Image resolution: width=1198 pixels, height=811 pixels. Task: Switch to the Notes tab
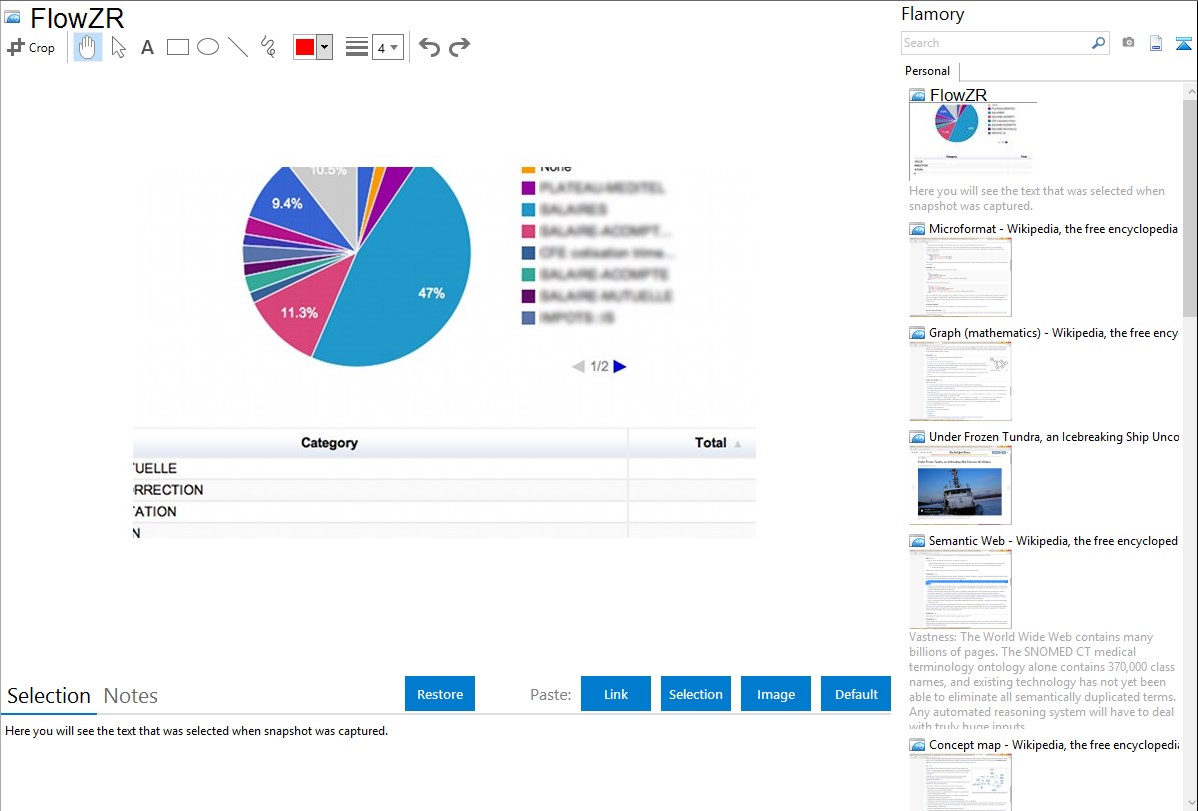click(x=131, y=696)
